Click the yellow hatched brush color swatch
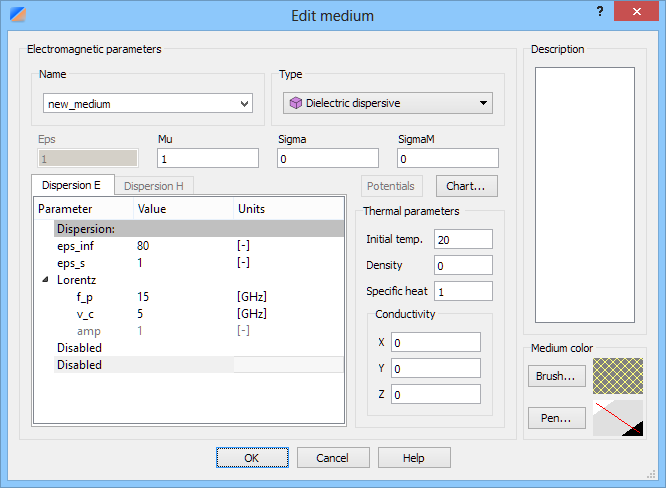This screenshot has height=488, width=666. click(618, 376)
